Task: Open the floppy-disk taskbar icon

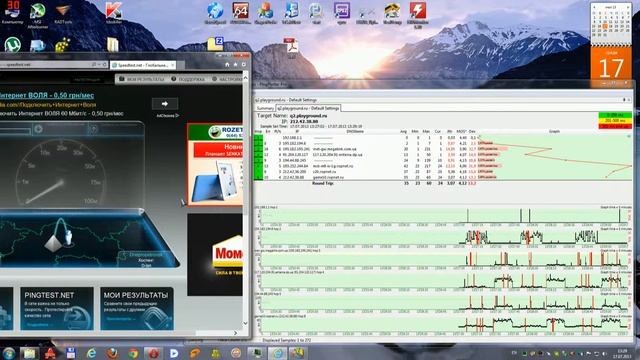Action: point(71,353)
